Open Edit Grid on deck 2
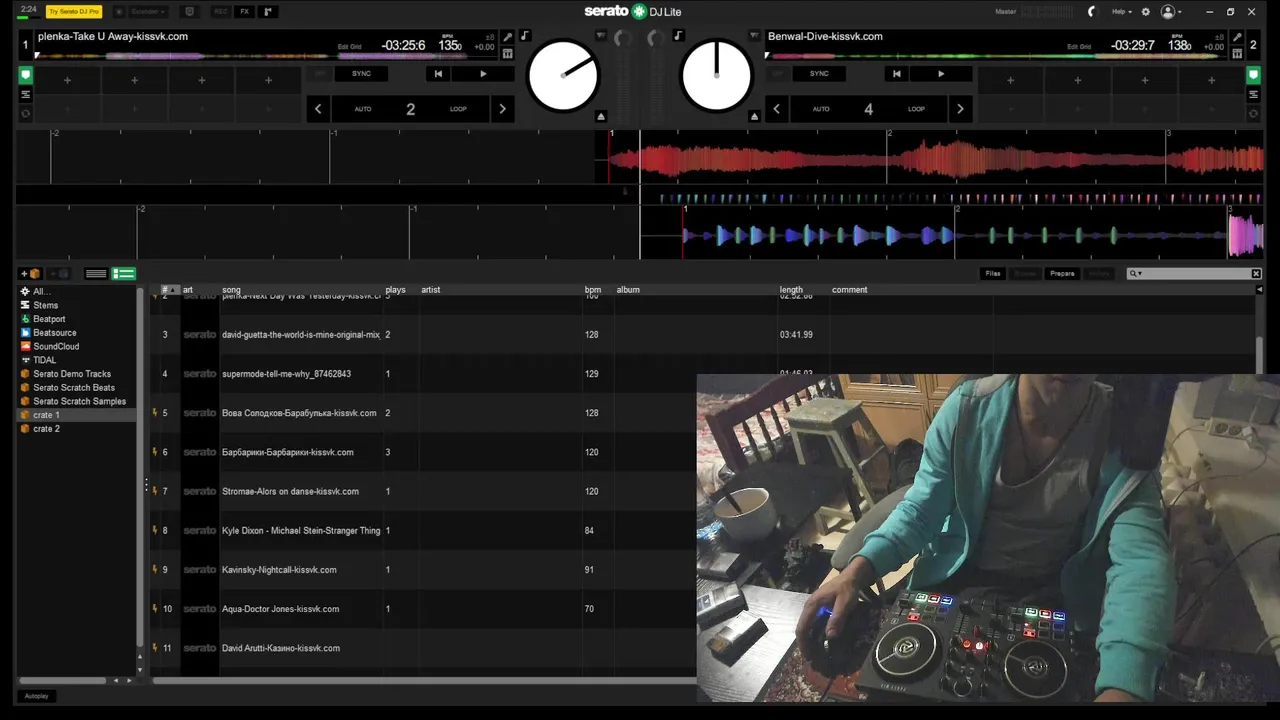This screenshot has height=720, width=1280. click(1079, 47)
